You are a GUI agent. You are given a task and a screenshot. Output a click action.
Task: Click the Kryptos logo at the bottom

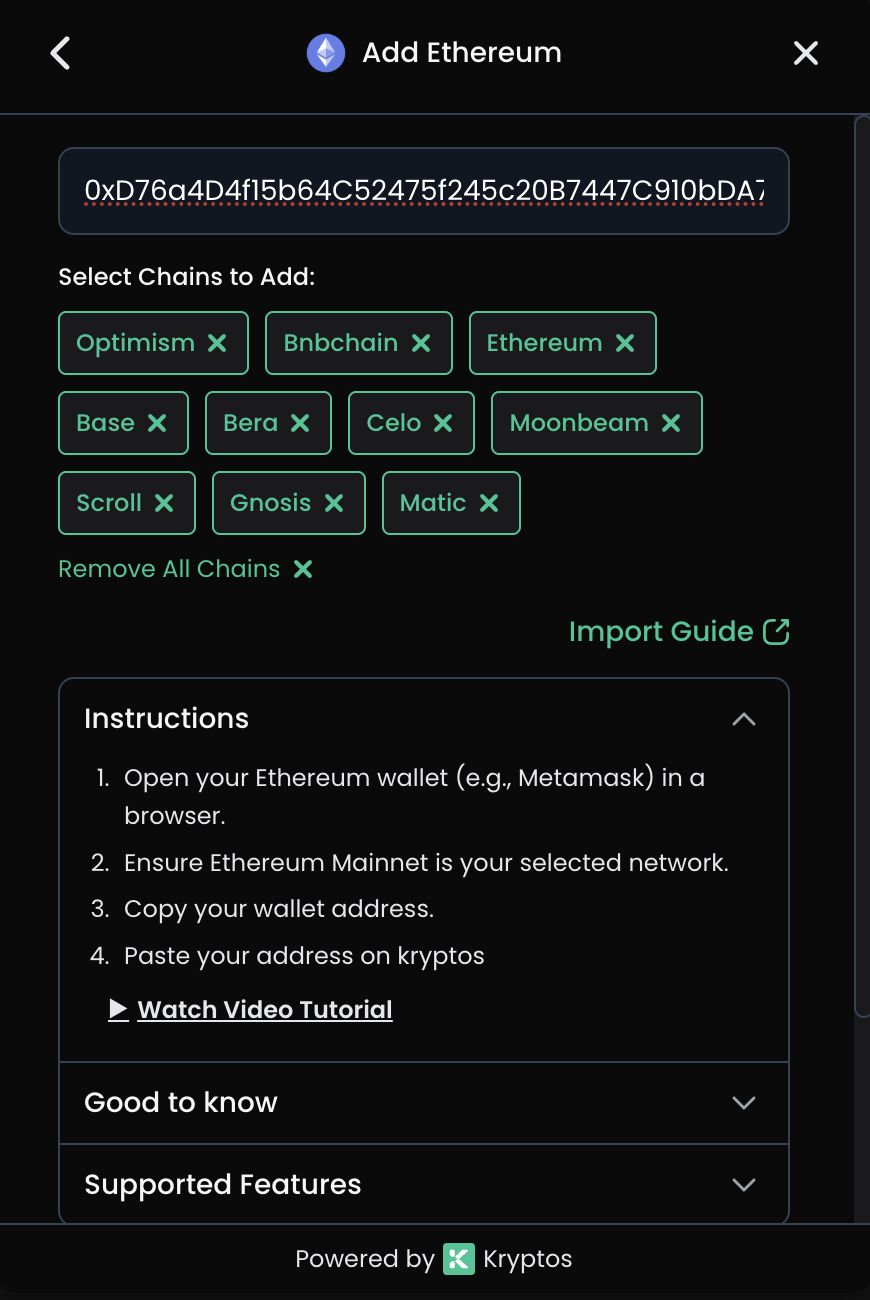[457, 1259]
